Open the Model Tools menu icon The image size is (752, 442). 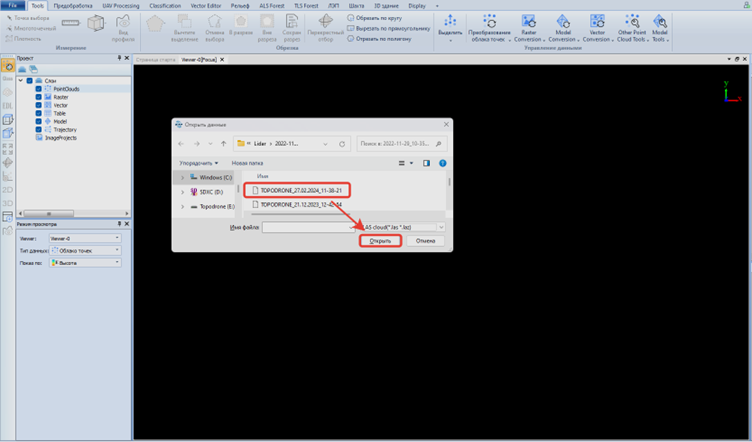pos(659,22)
